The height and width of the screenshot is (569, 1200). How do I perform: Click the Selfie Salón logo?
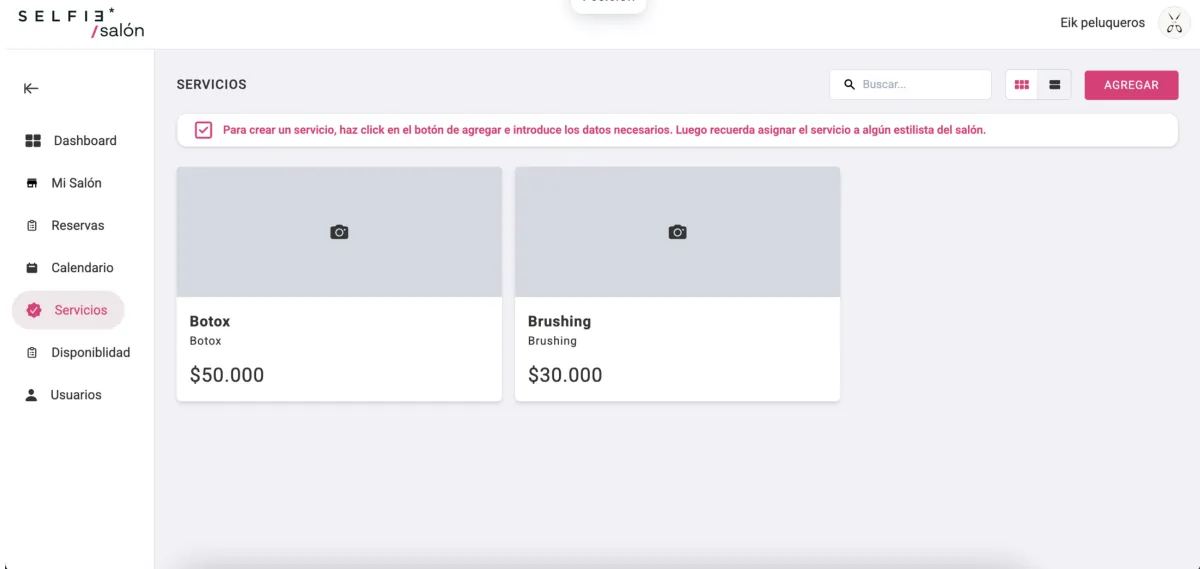tap(82, 23)
